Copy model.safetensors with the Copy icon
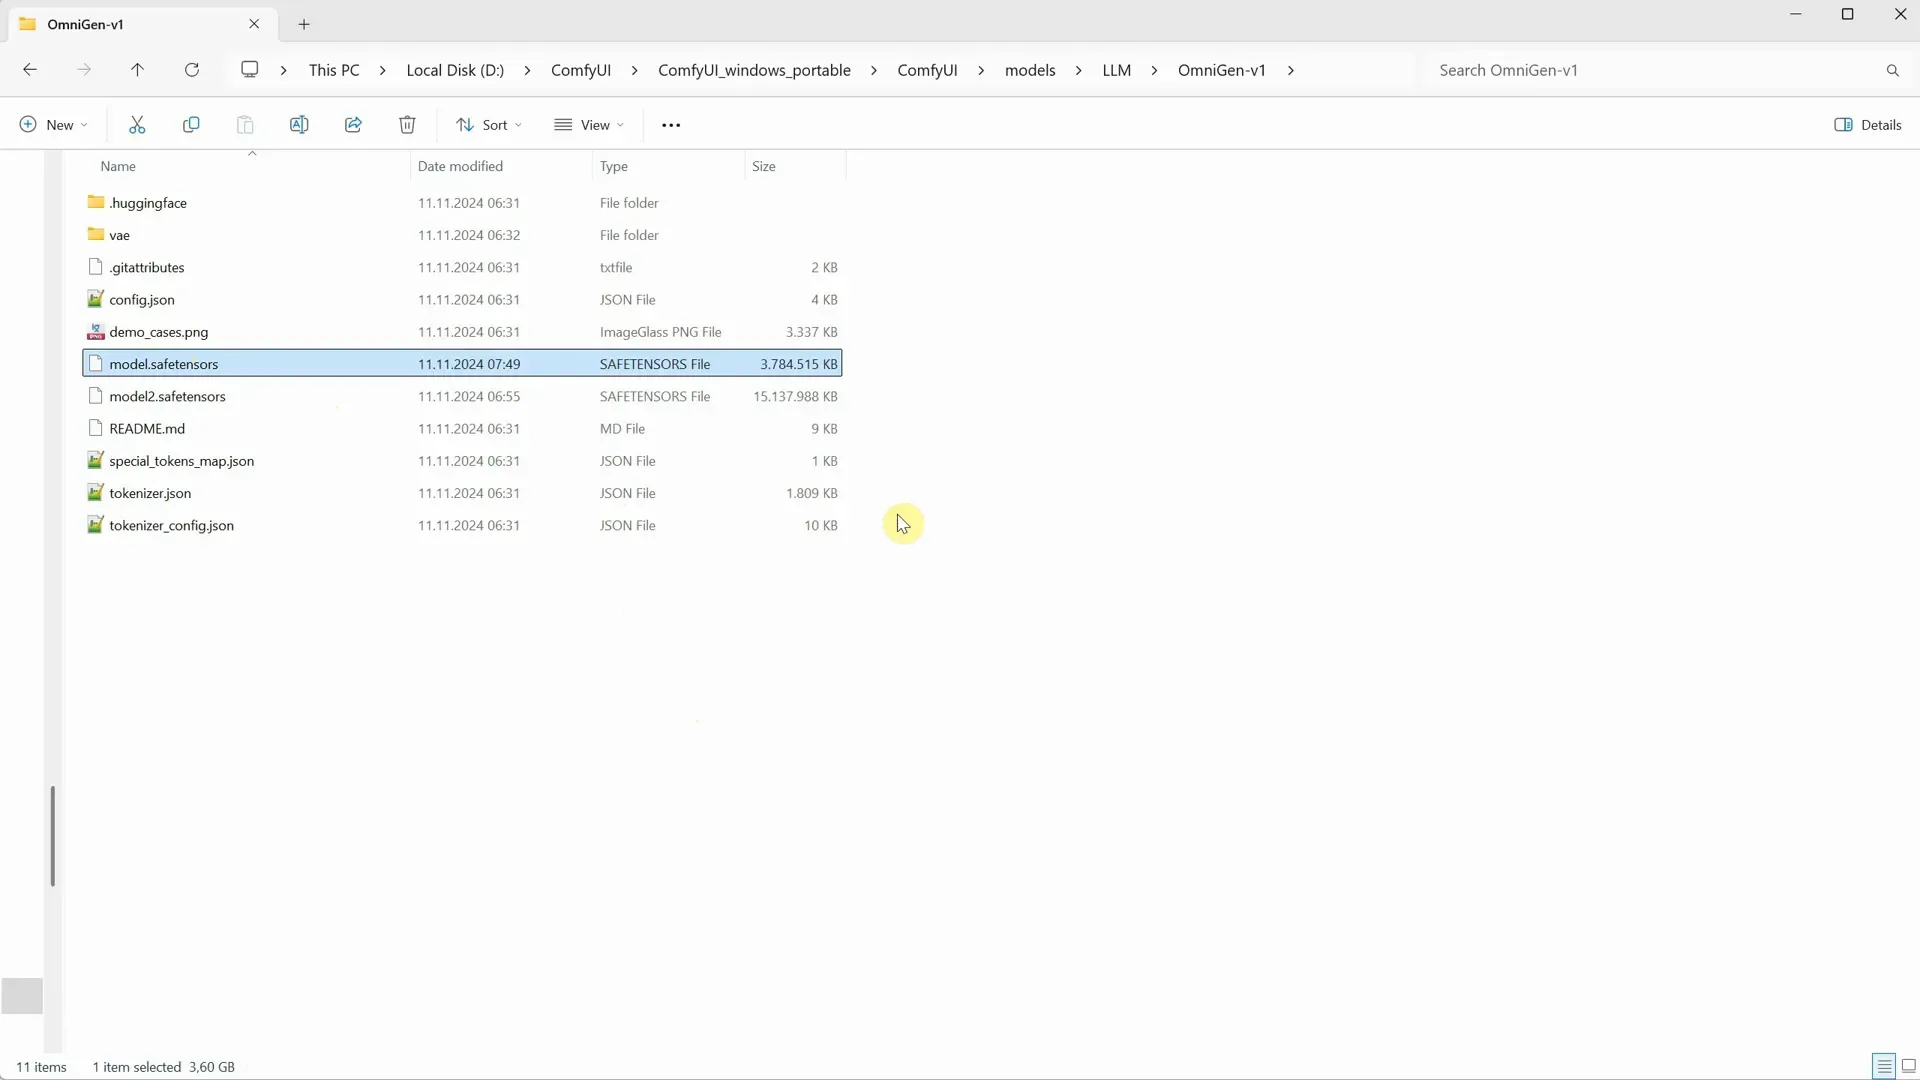This screenshot has width=1920, height=1080. 191,124
